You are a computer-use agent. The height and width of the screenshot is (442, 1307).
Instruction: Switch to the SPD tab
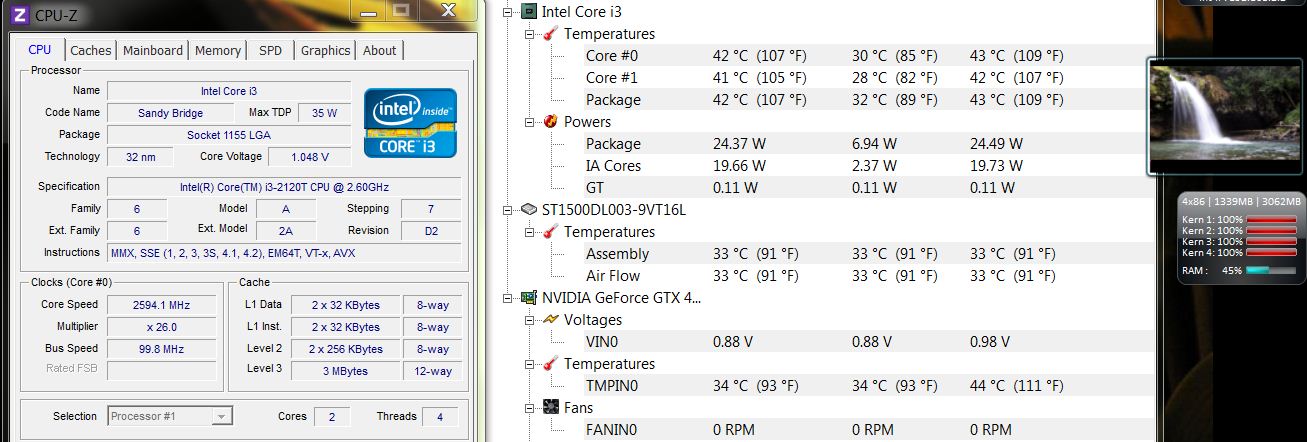270,51
